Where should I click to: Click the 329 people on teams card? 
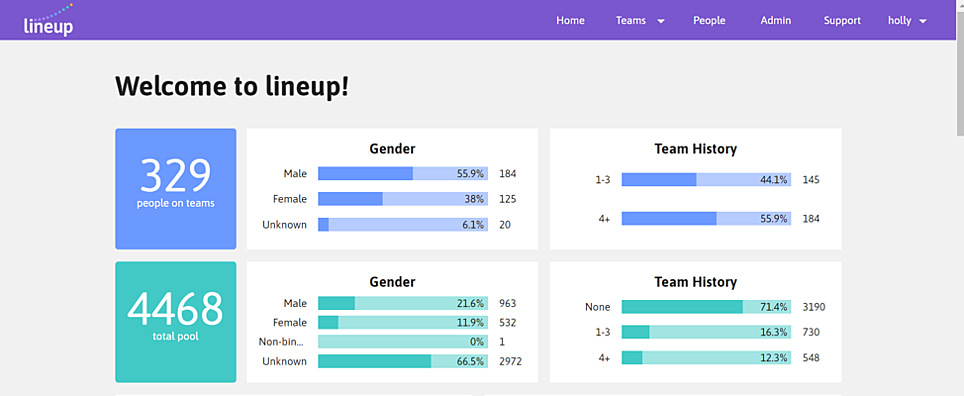point(176,189)
